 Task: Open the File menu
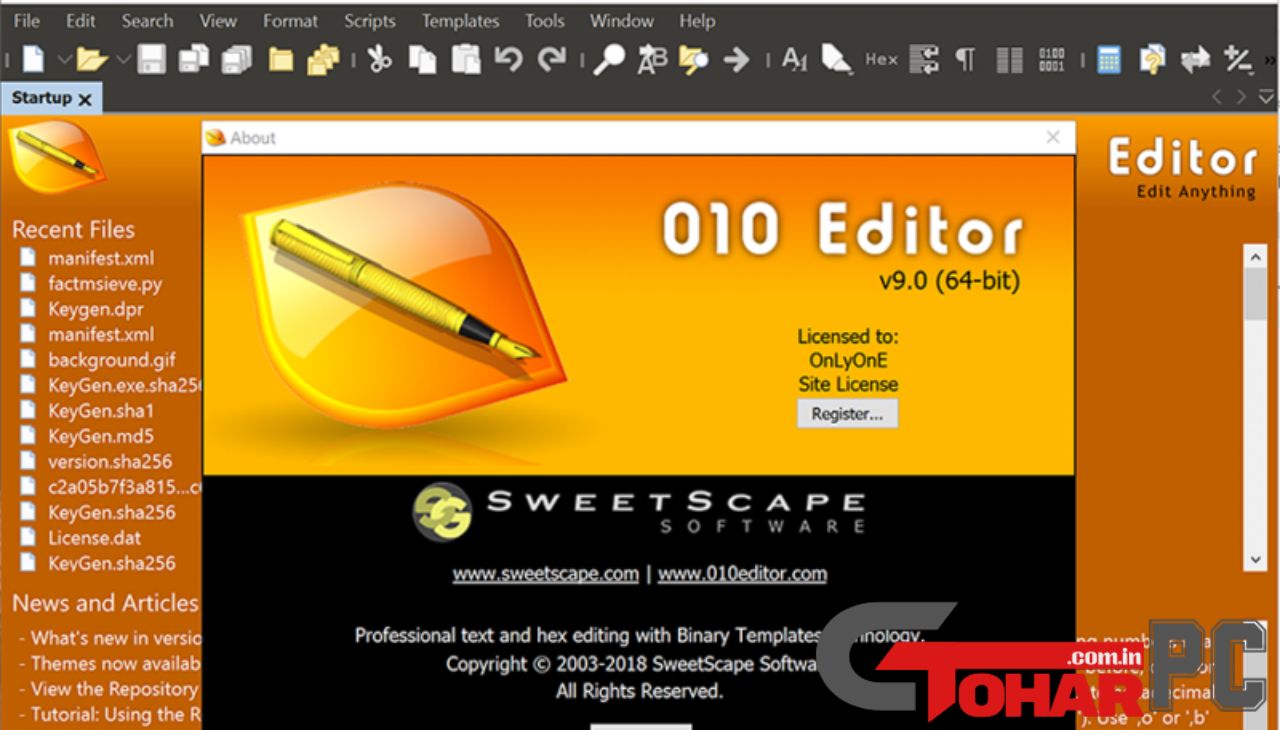[27, 20]
